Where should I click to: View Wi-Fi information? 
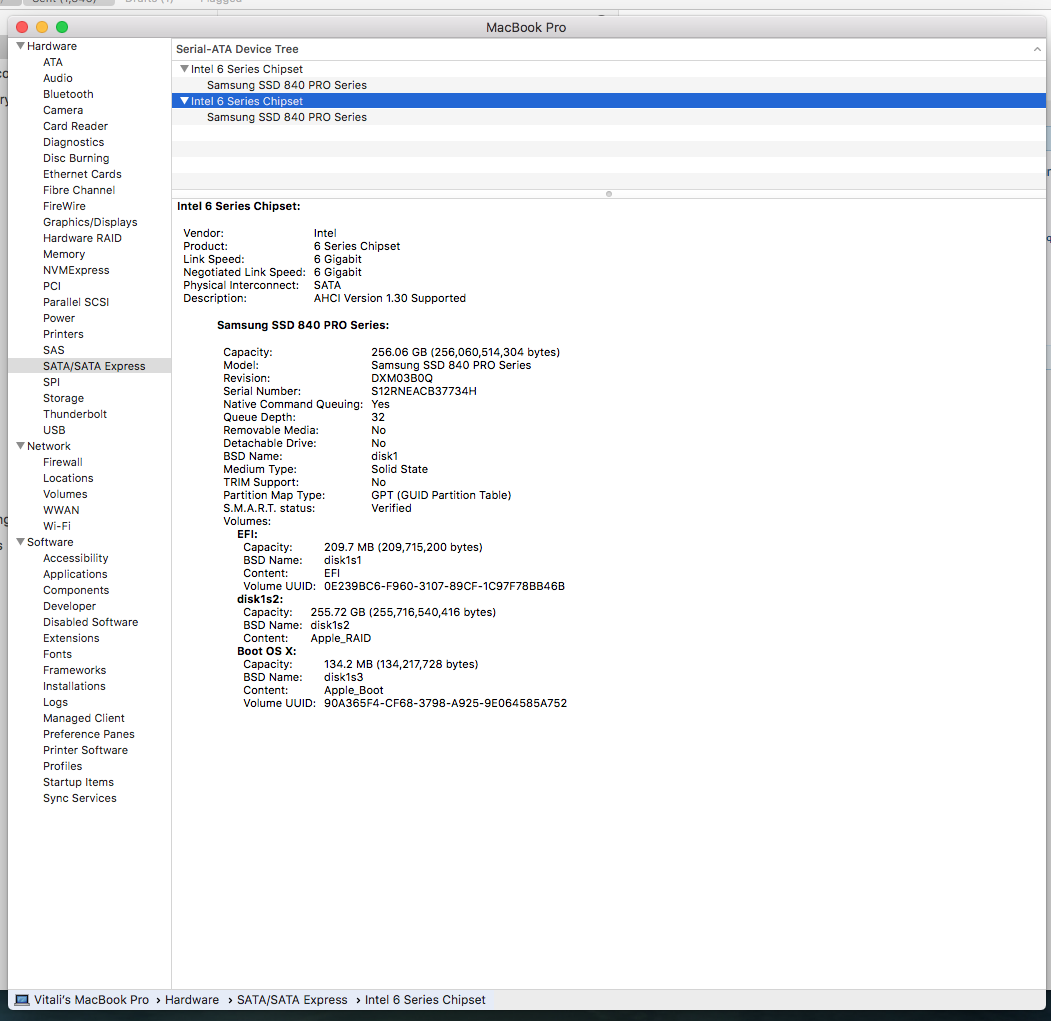tap(57, 526)
